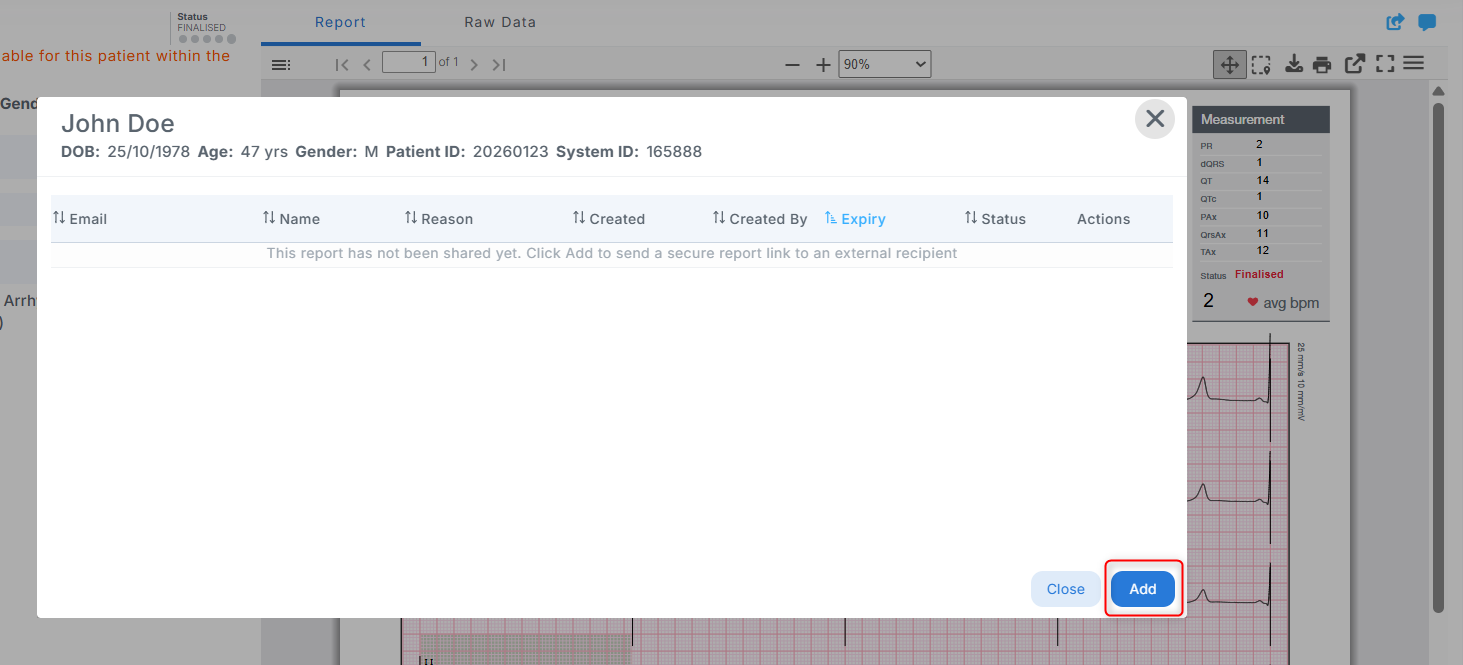Download the report PDF

(1293, 63)
